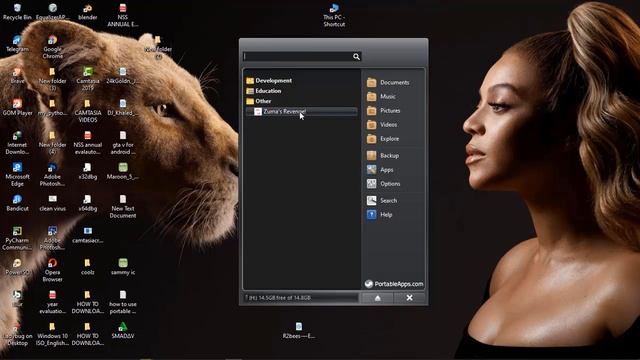Select the New Text Document icon
The width and height of the screenshot is (640, 360).
pyautogui.click(x=123, y=206)
